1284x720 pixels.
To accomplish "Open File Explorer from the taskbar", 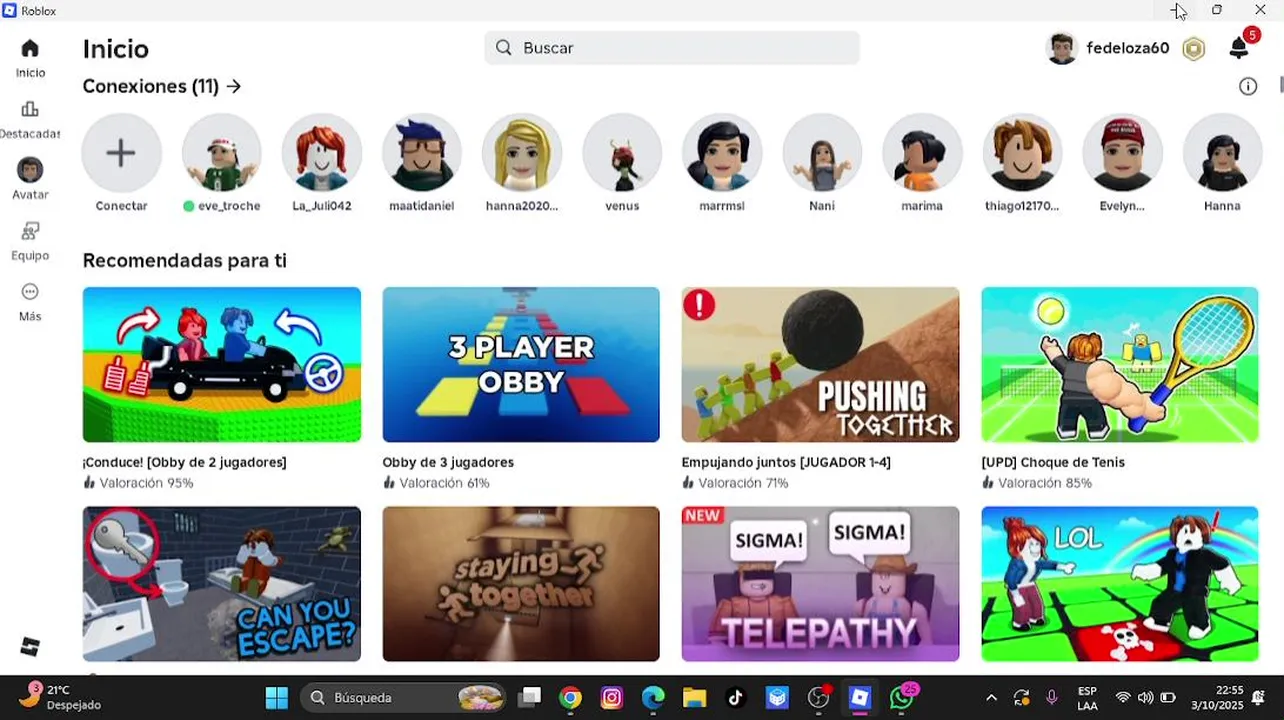I will click(x=694, y=697).
